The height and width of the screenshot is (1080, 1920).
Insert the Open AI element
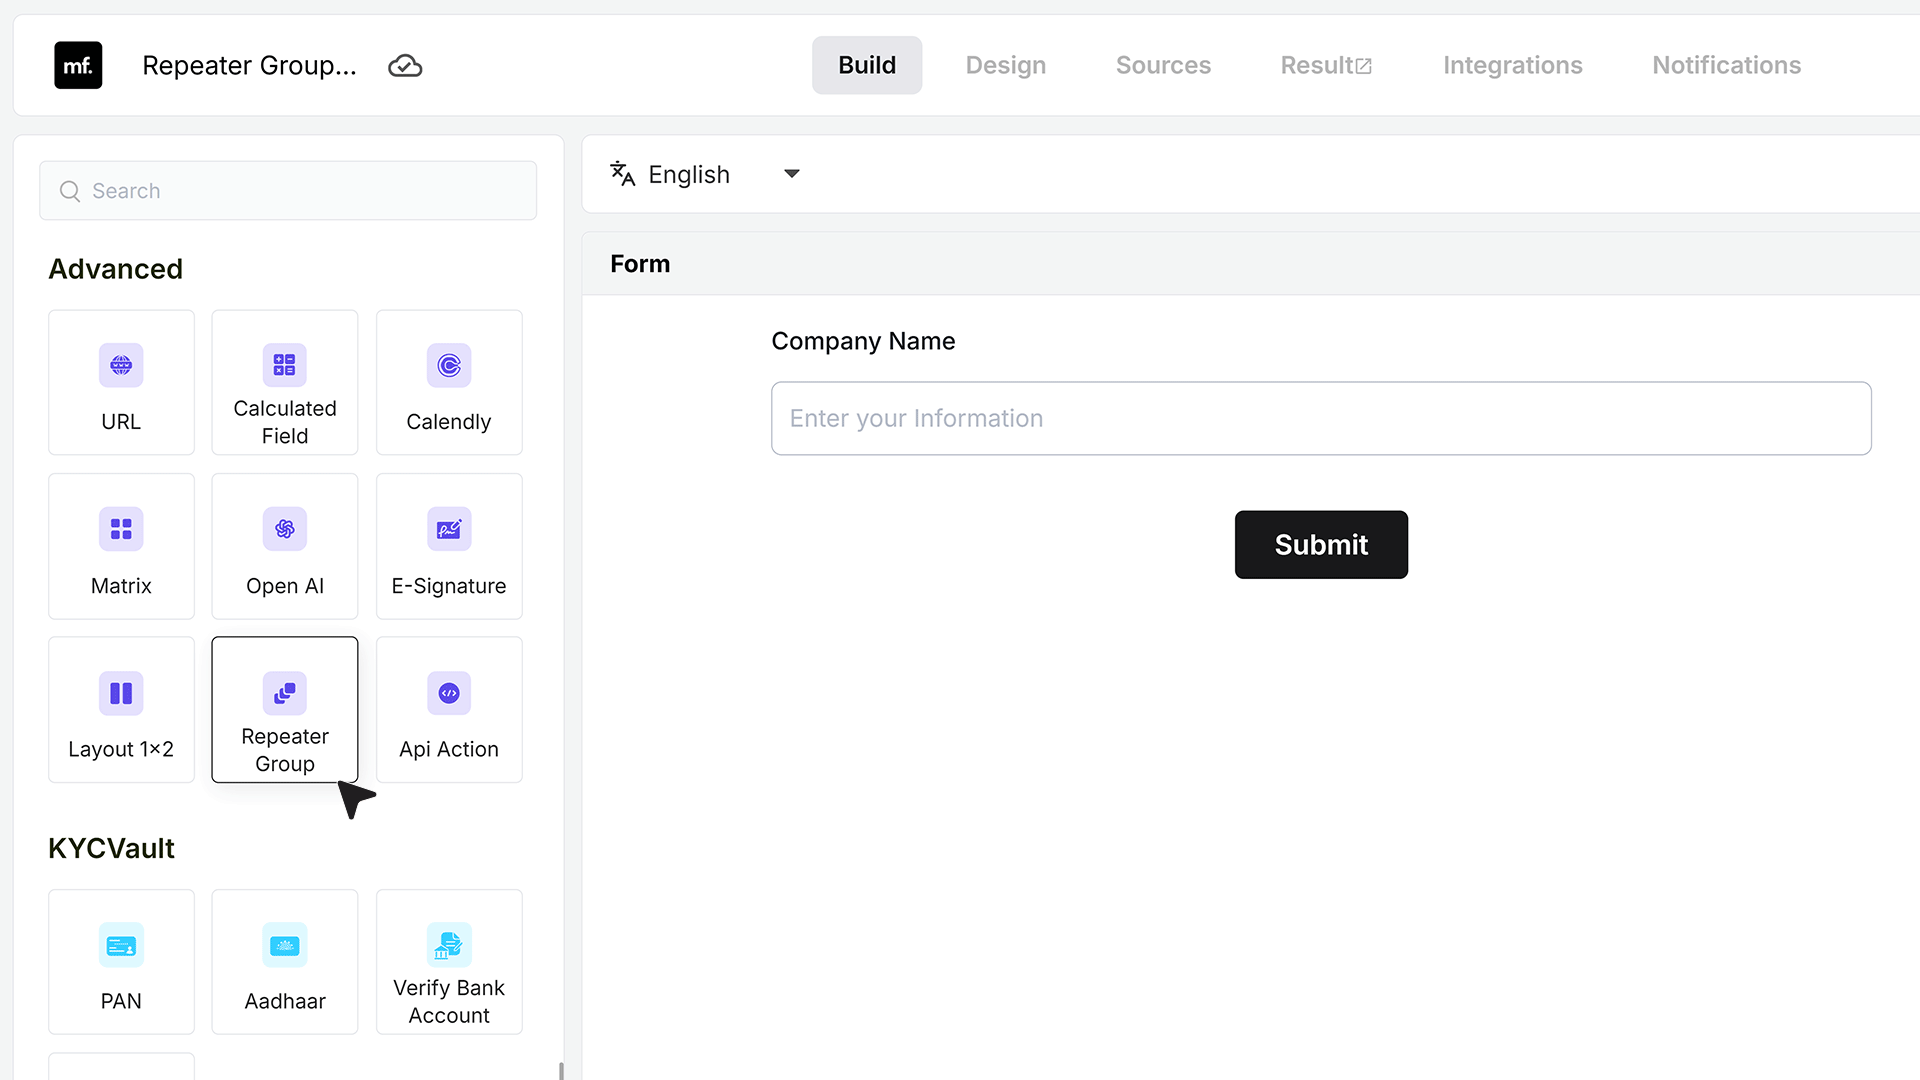click(x=285, y=546)
